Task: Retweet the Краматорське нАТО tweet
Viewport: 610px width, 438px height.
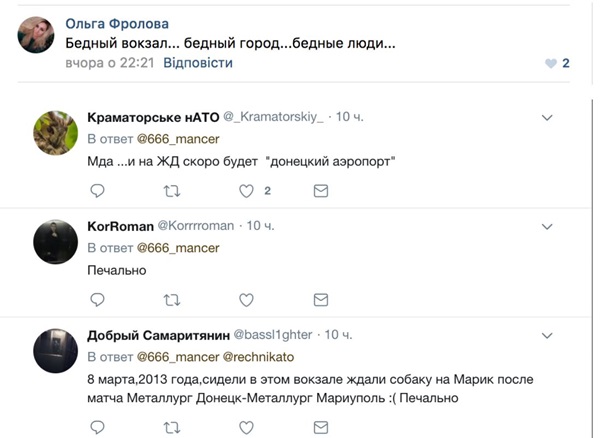Action: [x=172, y=190]
